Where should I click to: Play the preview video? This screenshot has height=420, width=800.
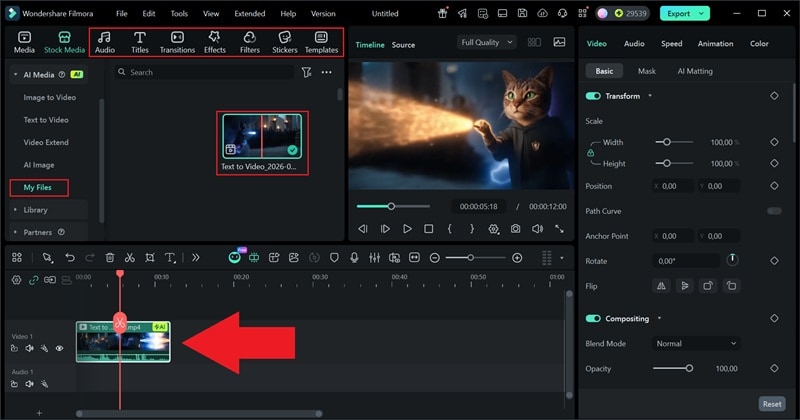407,229
